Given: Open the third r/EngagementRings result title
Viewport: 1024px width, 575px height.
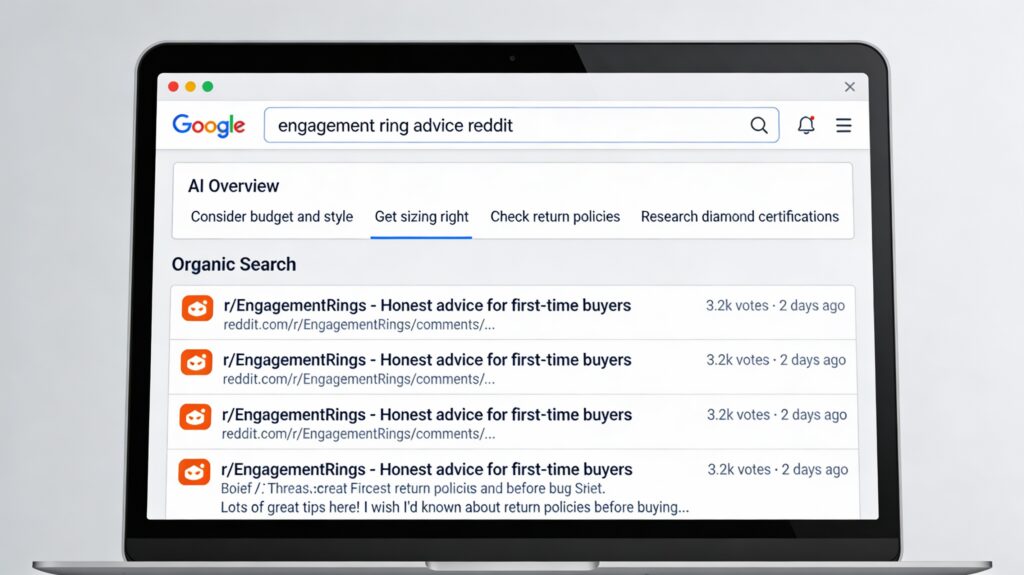Looking at the screenshot, I should (x=427, y=415).
